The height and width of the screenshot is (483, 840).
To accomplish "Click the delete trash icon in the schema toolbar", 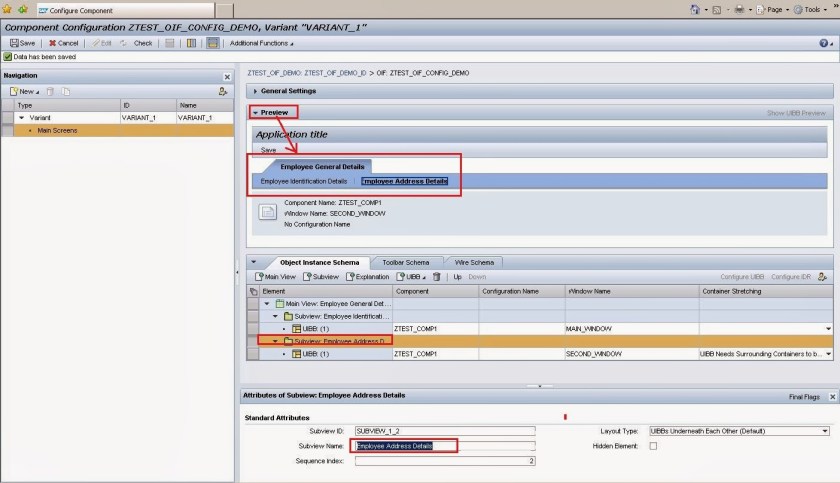I will pos(436,276).
